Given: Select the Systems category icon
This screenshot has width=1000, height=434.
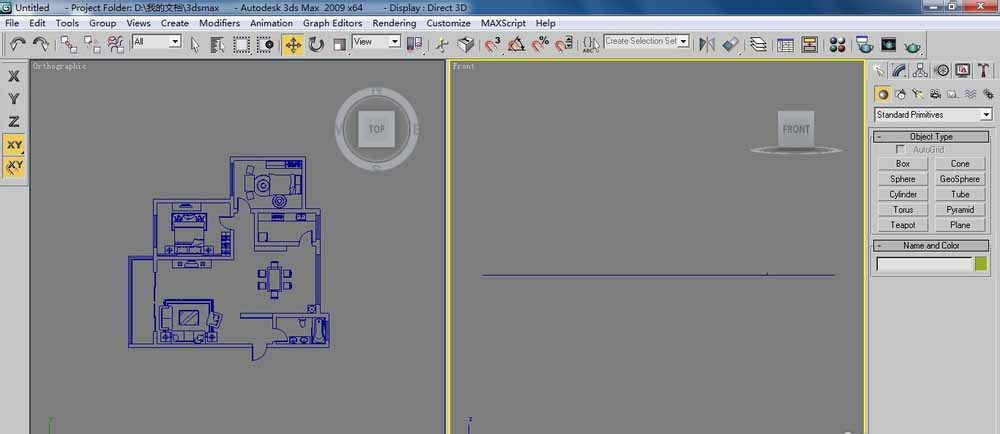Looking at the screenshot, I should (988, 94).
